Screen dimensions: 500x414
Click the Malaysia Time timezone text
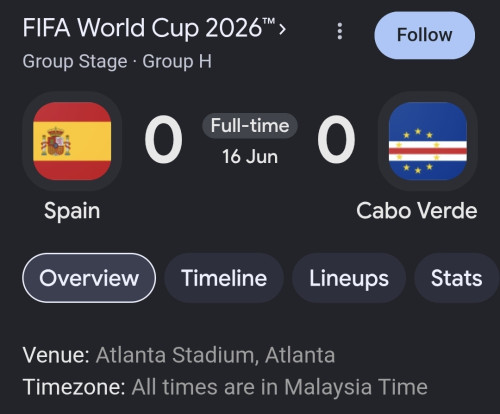(x=356, y=387)
